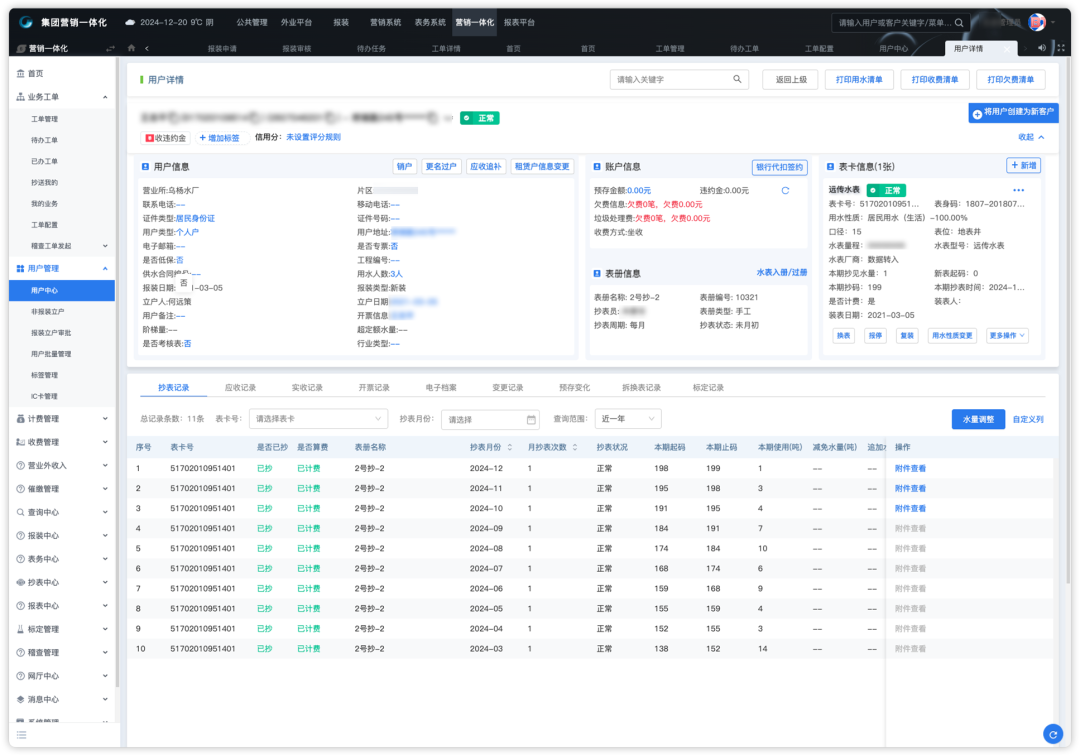Open 计费管理 in the left sidebar
Screen dimensions: 1080x755
coord(60,419)
